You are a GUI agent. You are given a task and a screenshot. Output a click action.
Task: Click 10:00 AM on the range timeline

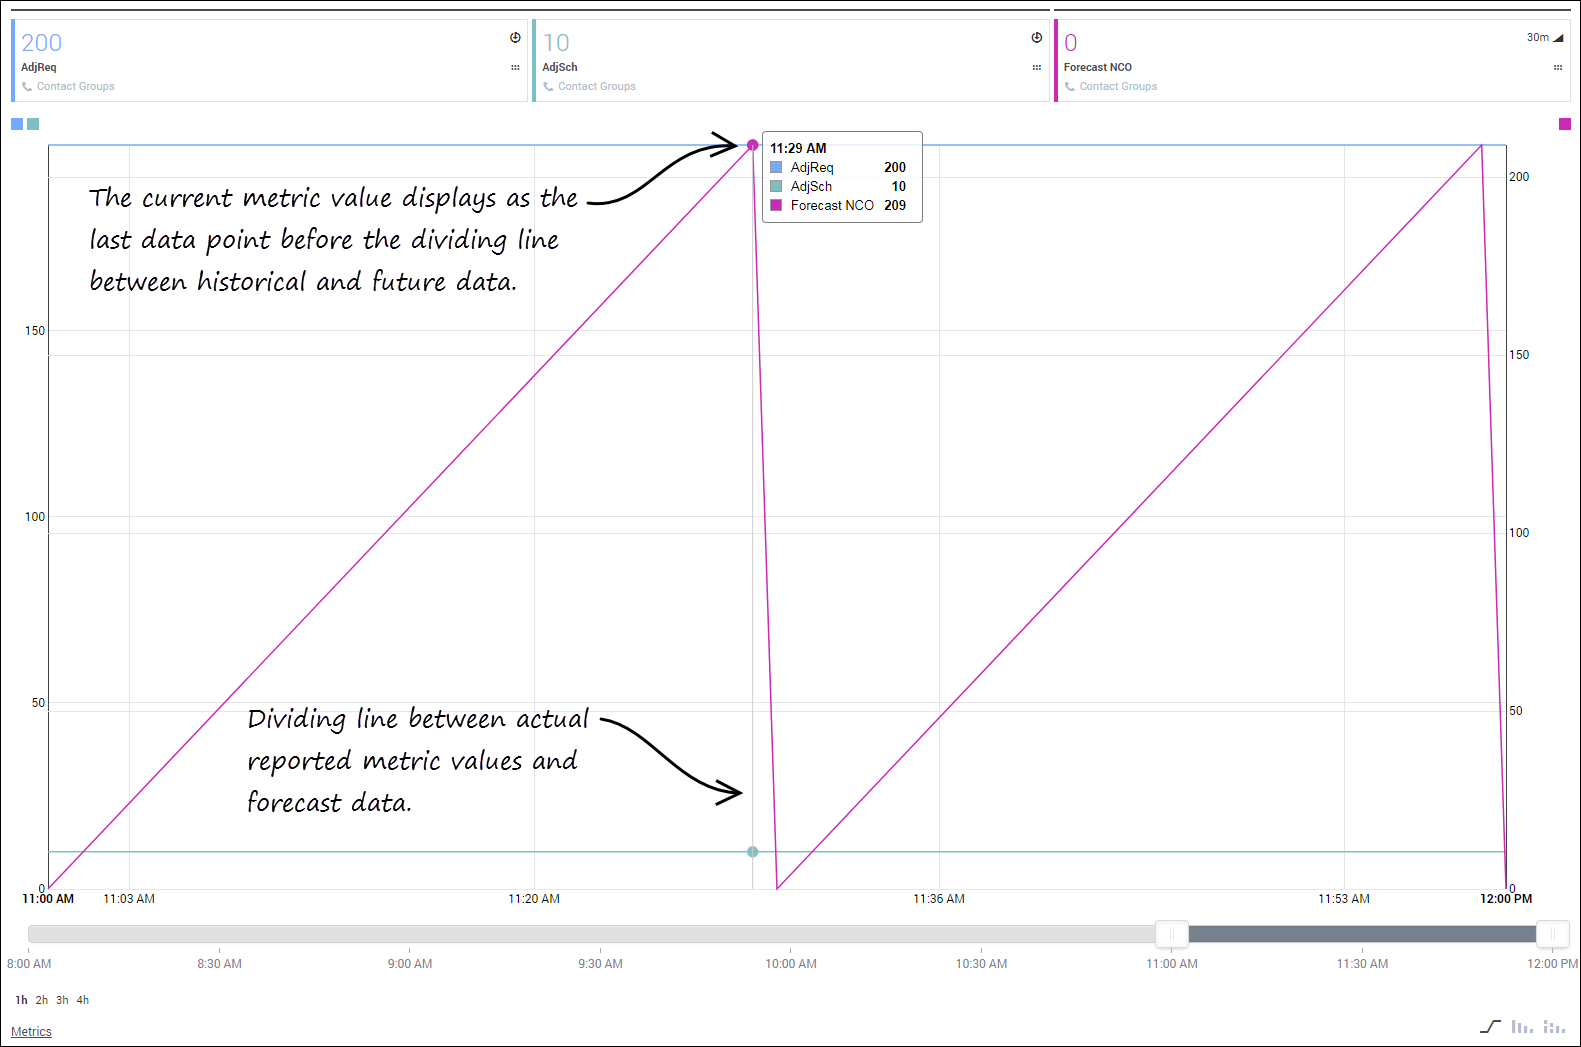(791, 964)
